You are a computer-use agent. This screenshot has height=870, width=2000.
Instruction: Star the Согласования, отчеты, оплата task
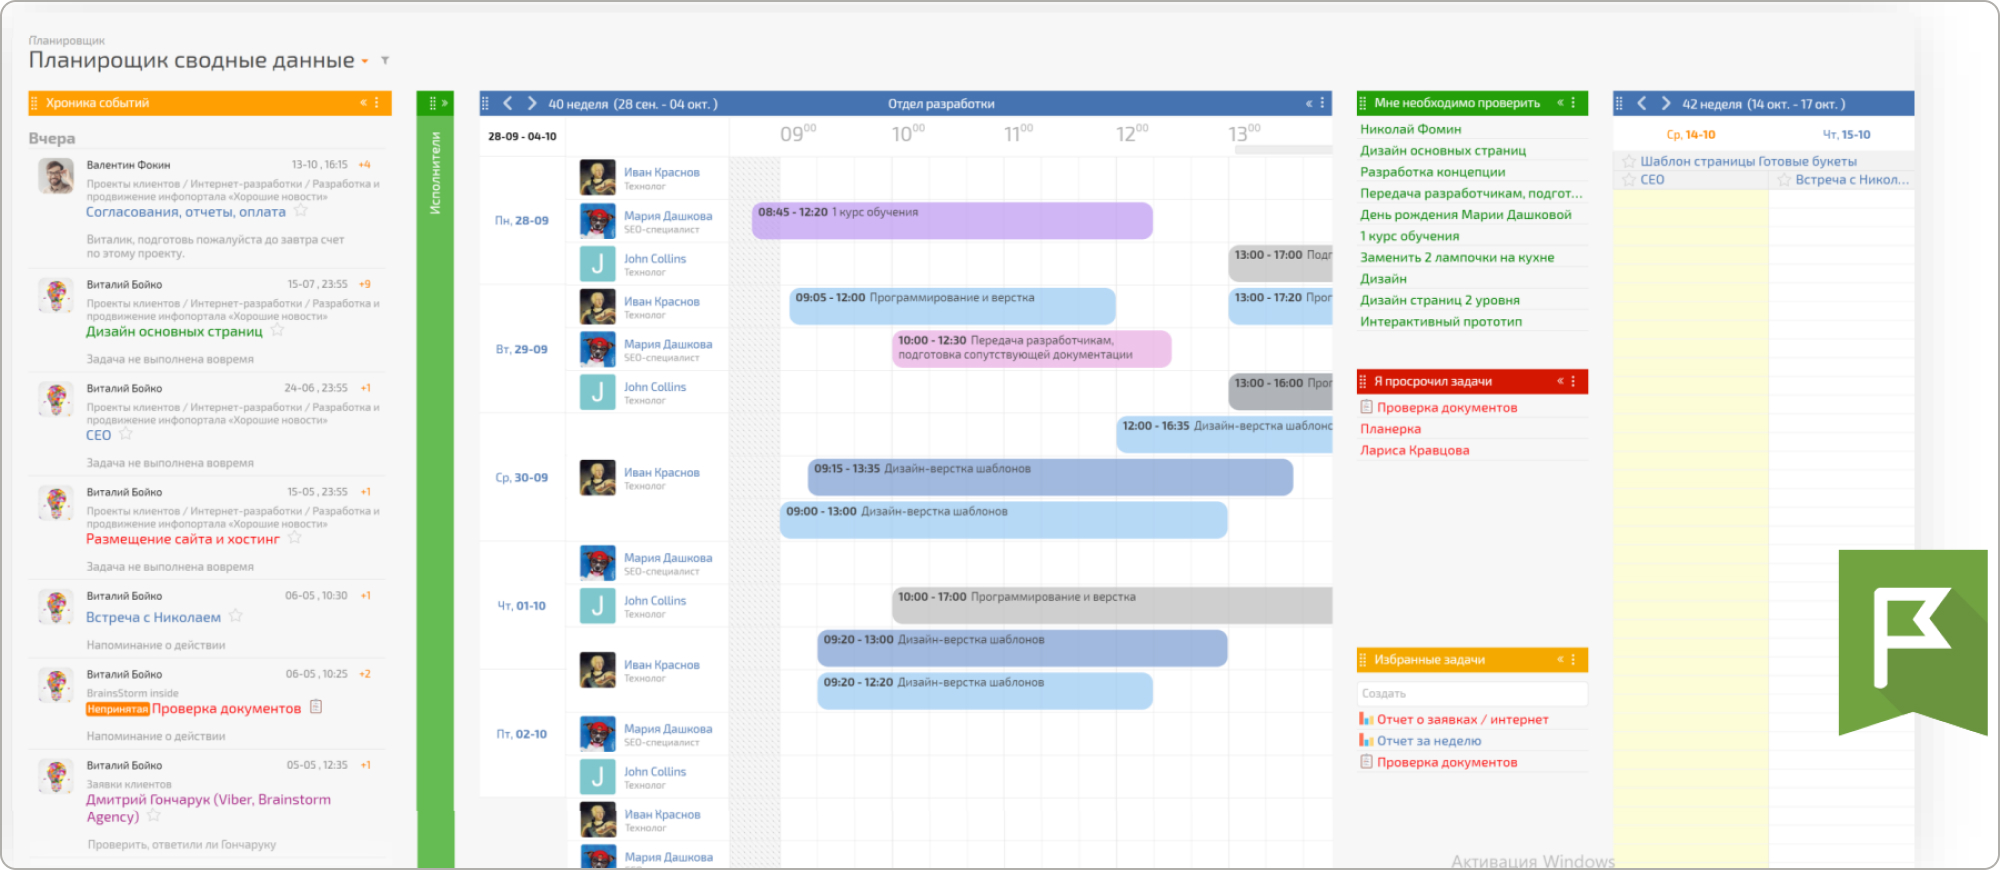(x=300, y=211)
